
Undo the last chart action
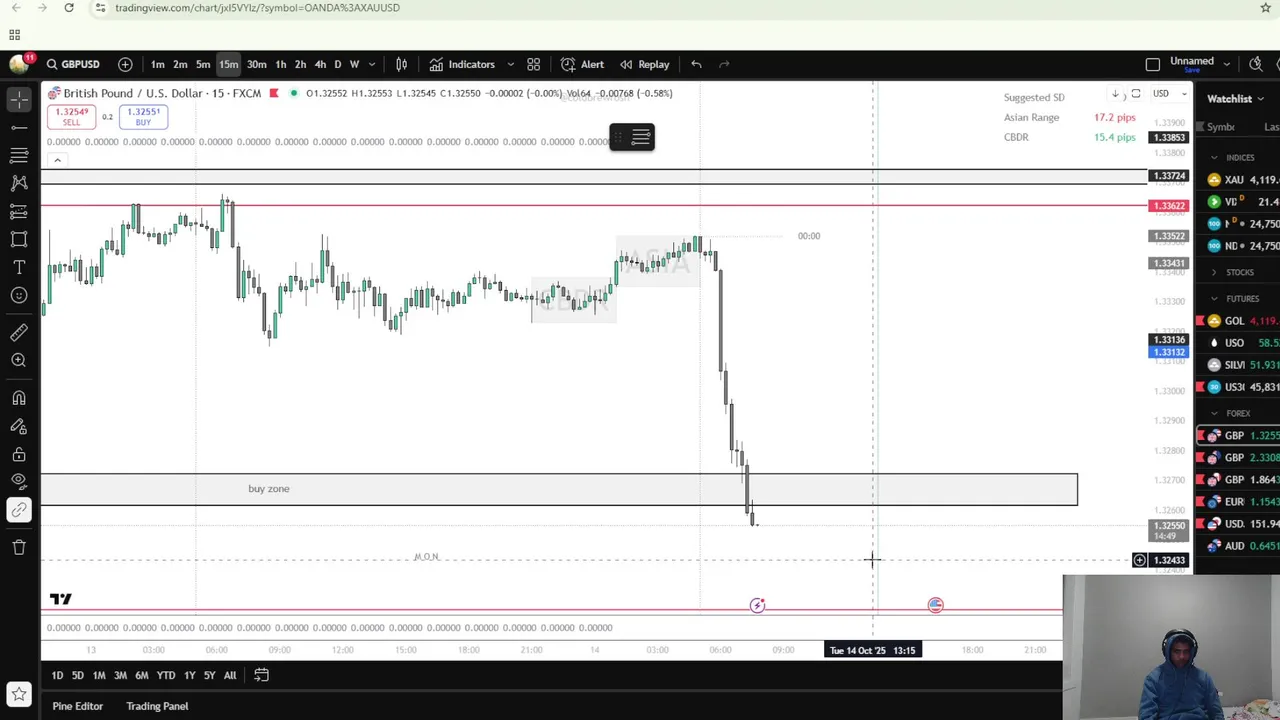click(696, 64)
